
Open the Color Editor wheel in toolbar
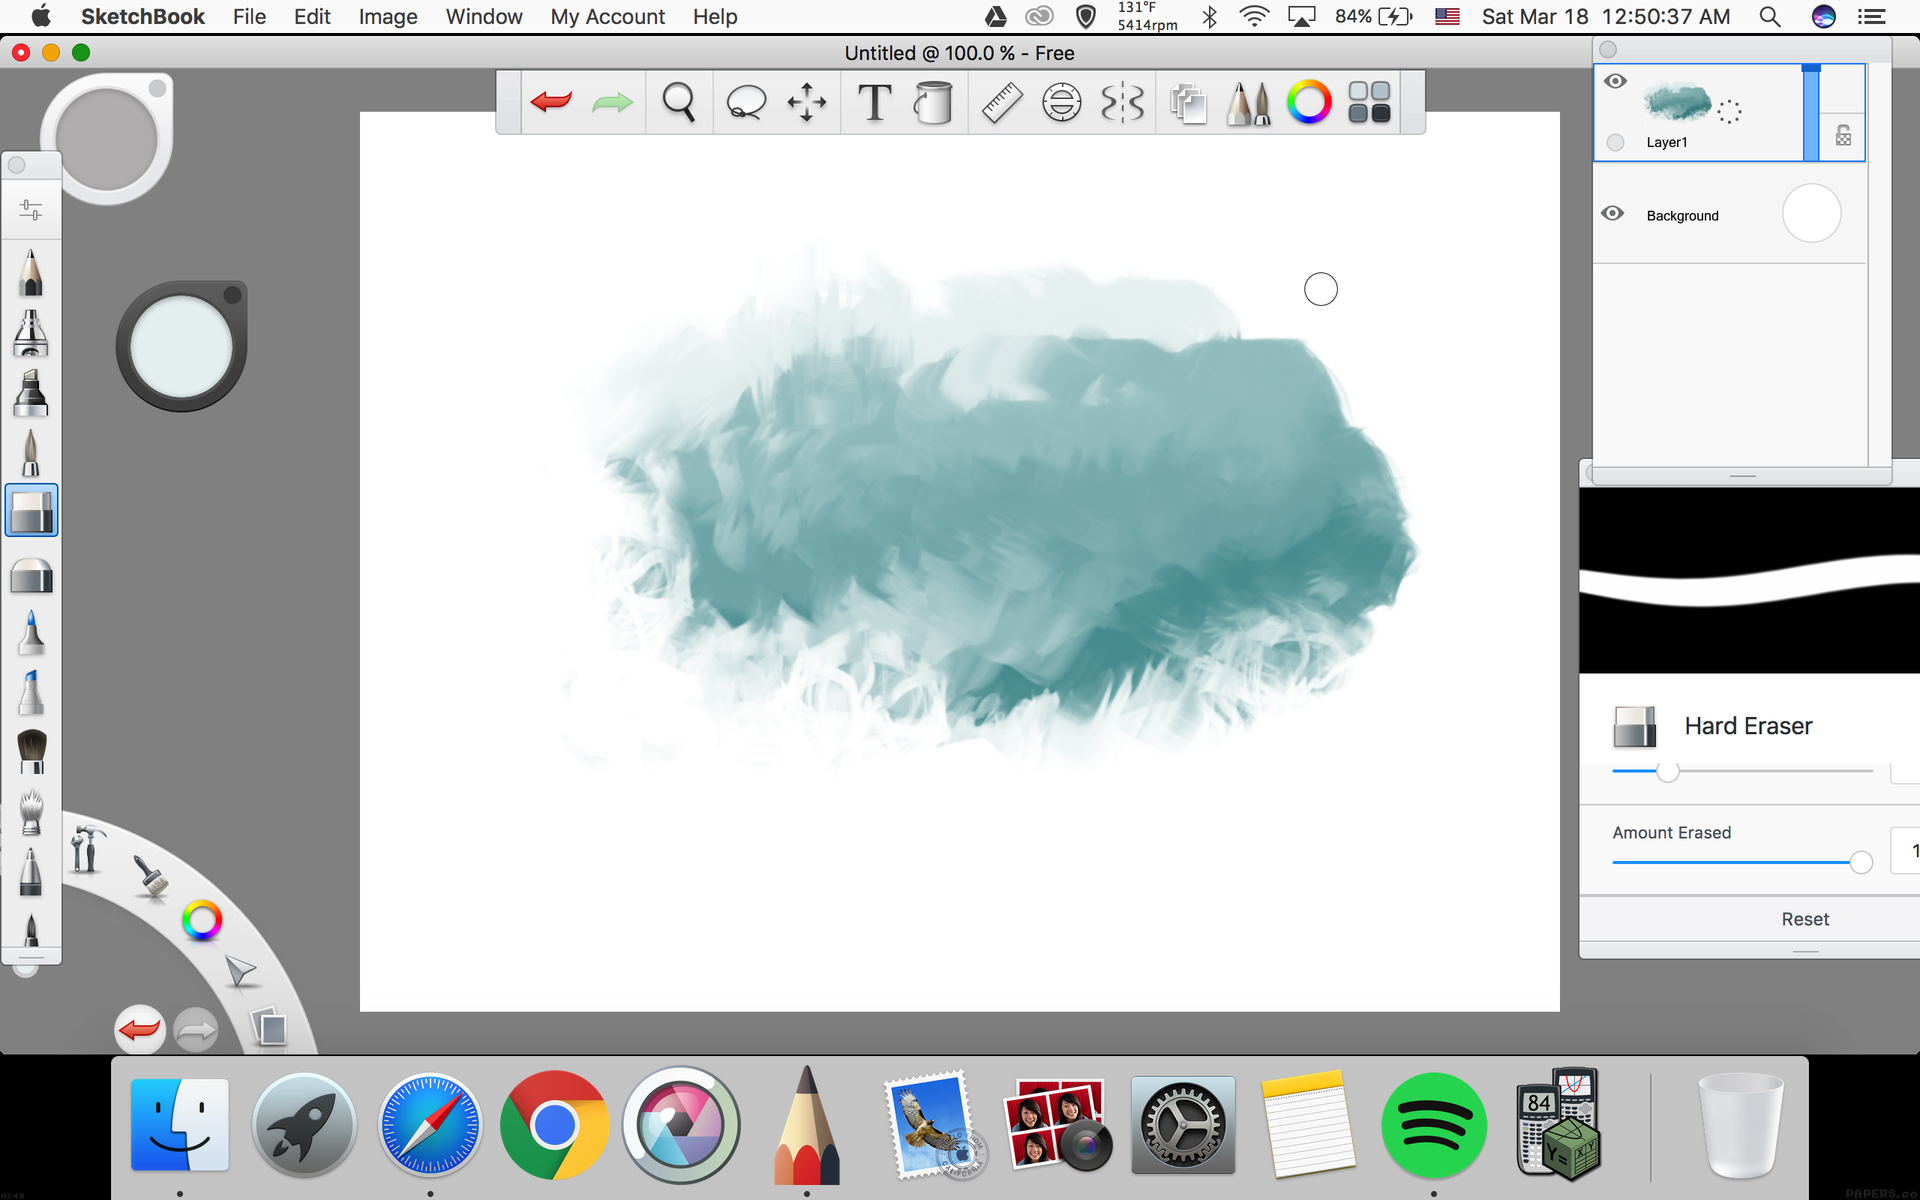(1309, 102)
